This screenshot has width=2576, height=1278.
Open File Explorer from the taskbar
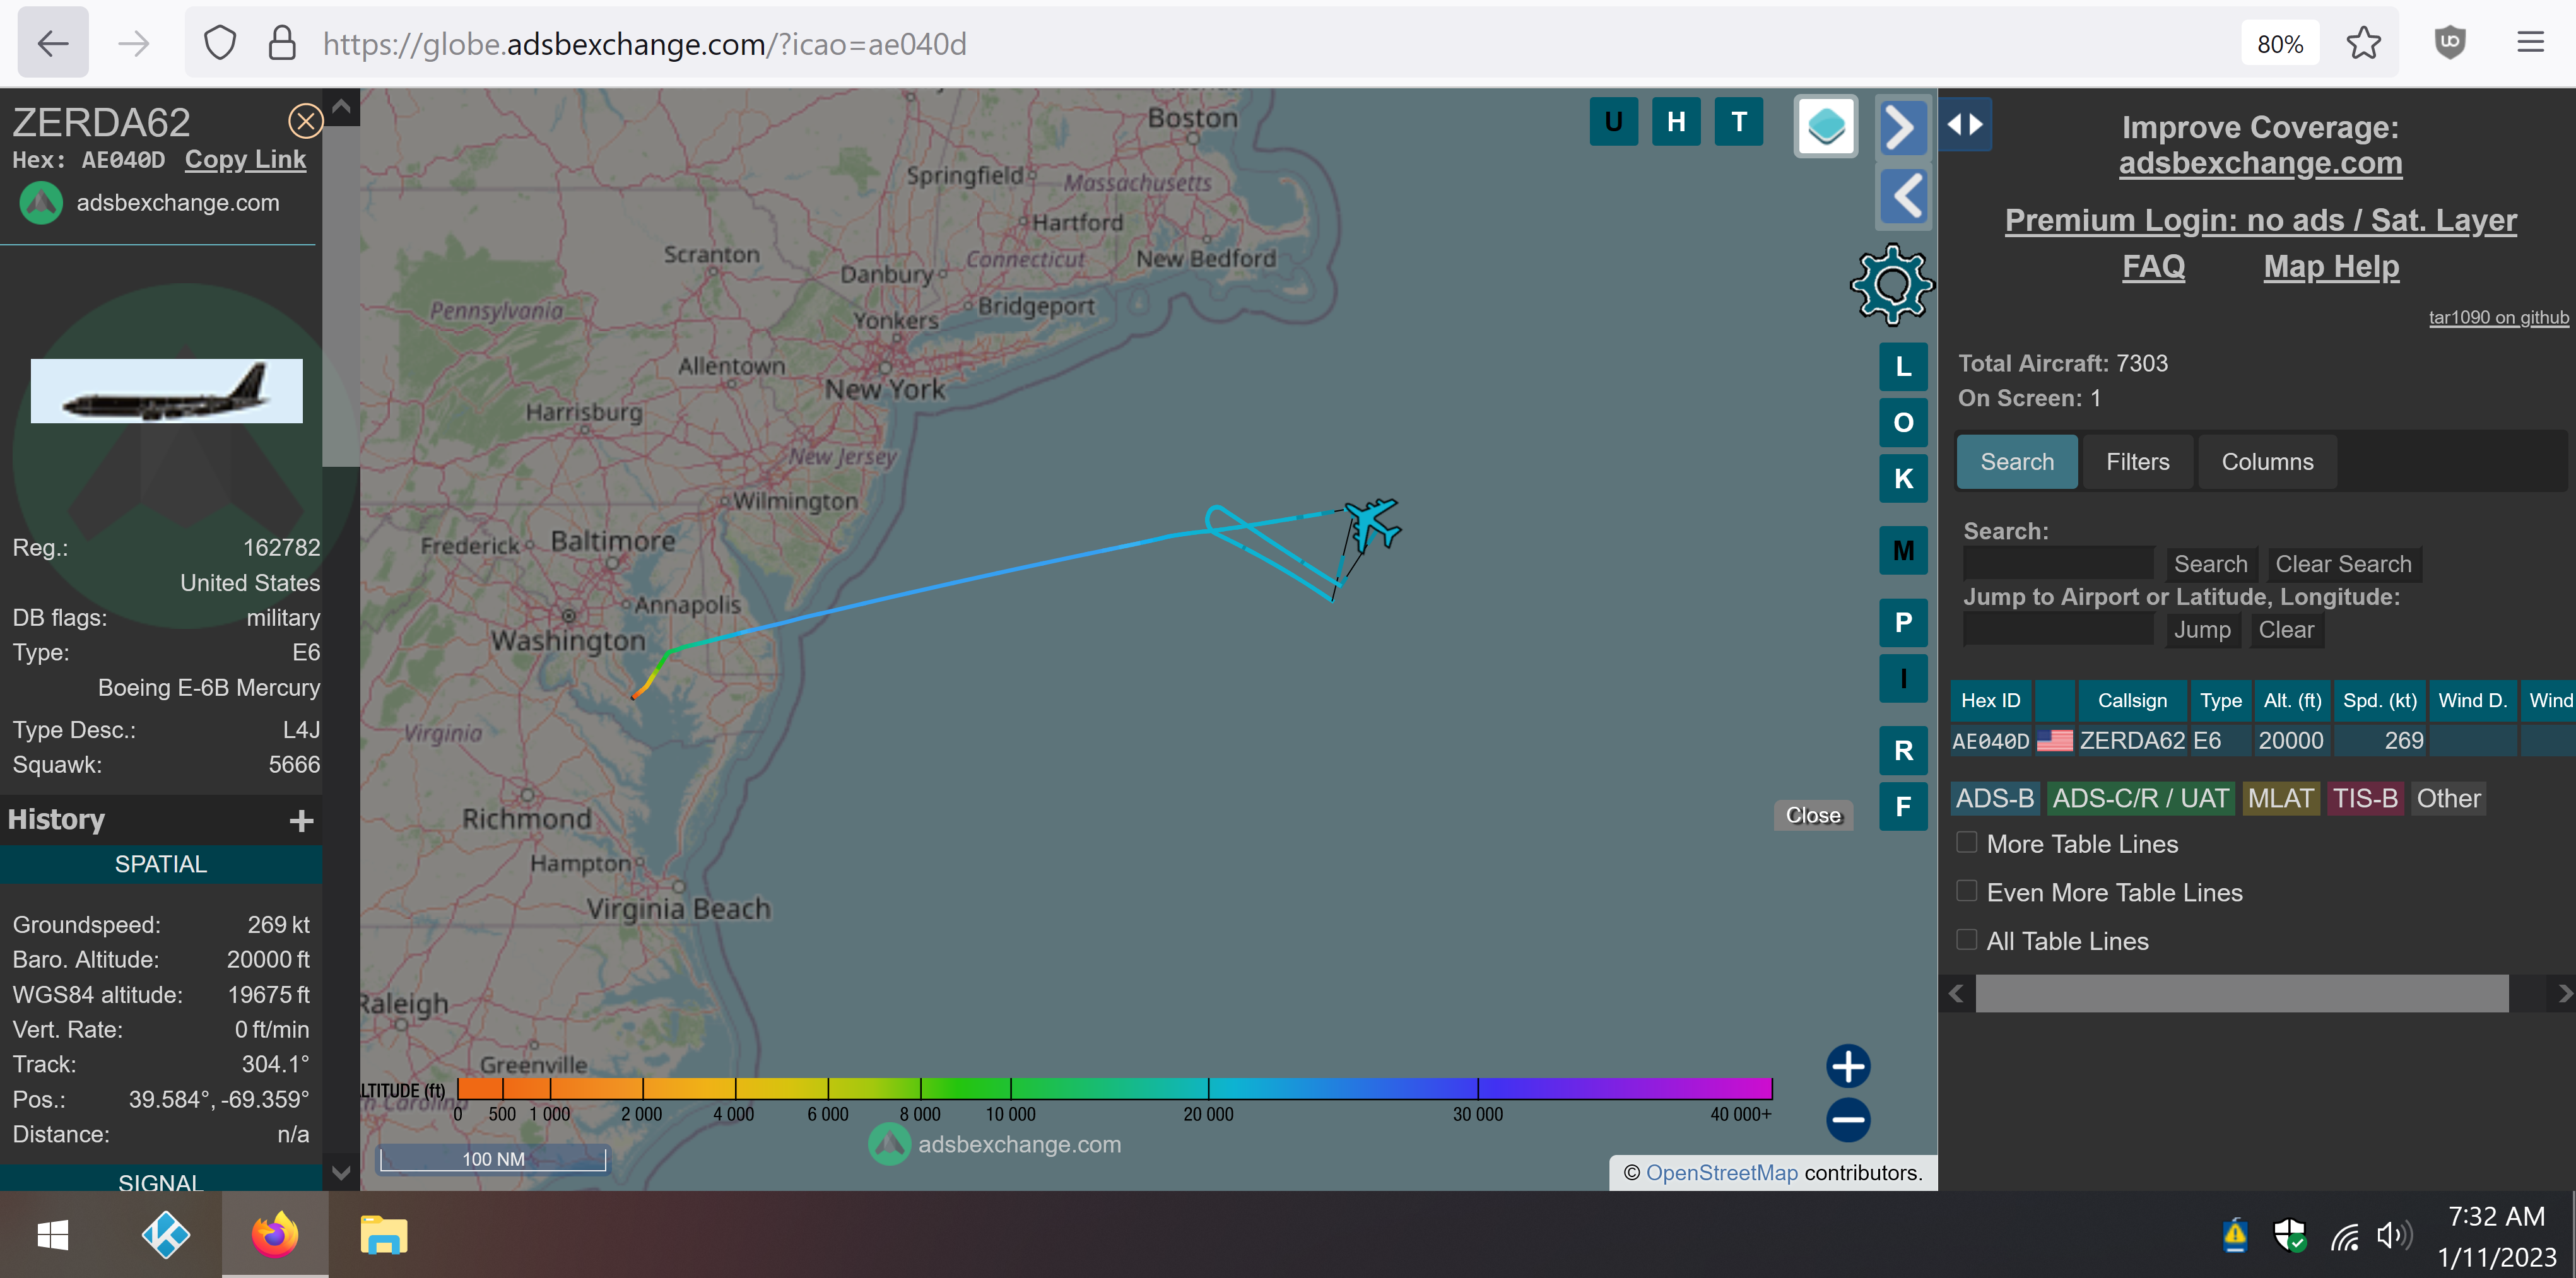point(384,1235)
